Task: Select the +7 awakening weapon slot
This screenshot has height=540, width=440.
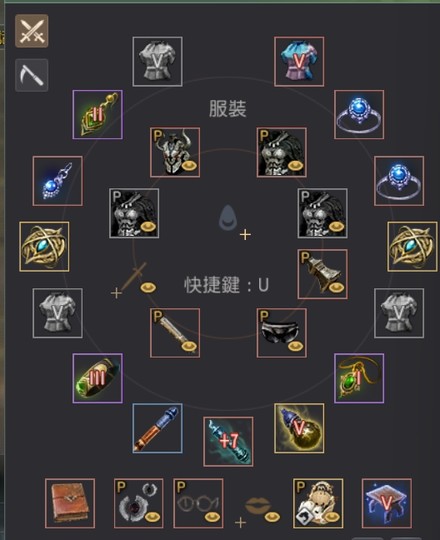Action: (x=228, y=442)
